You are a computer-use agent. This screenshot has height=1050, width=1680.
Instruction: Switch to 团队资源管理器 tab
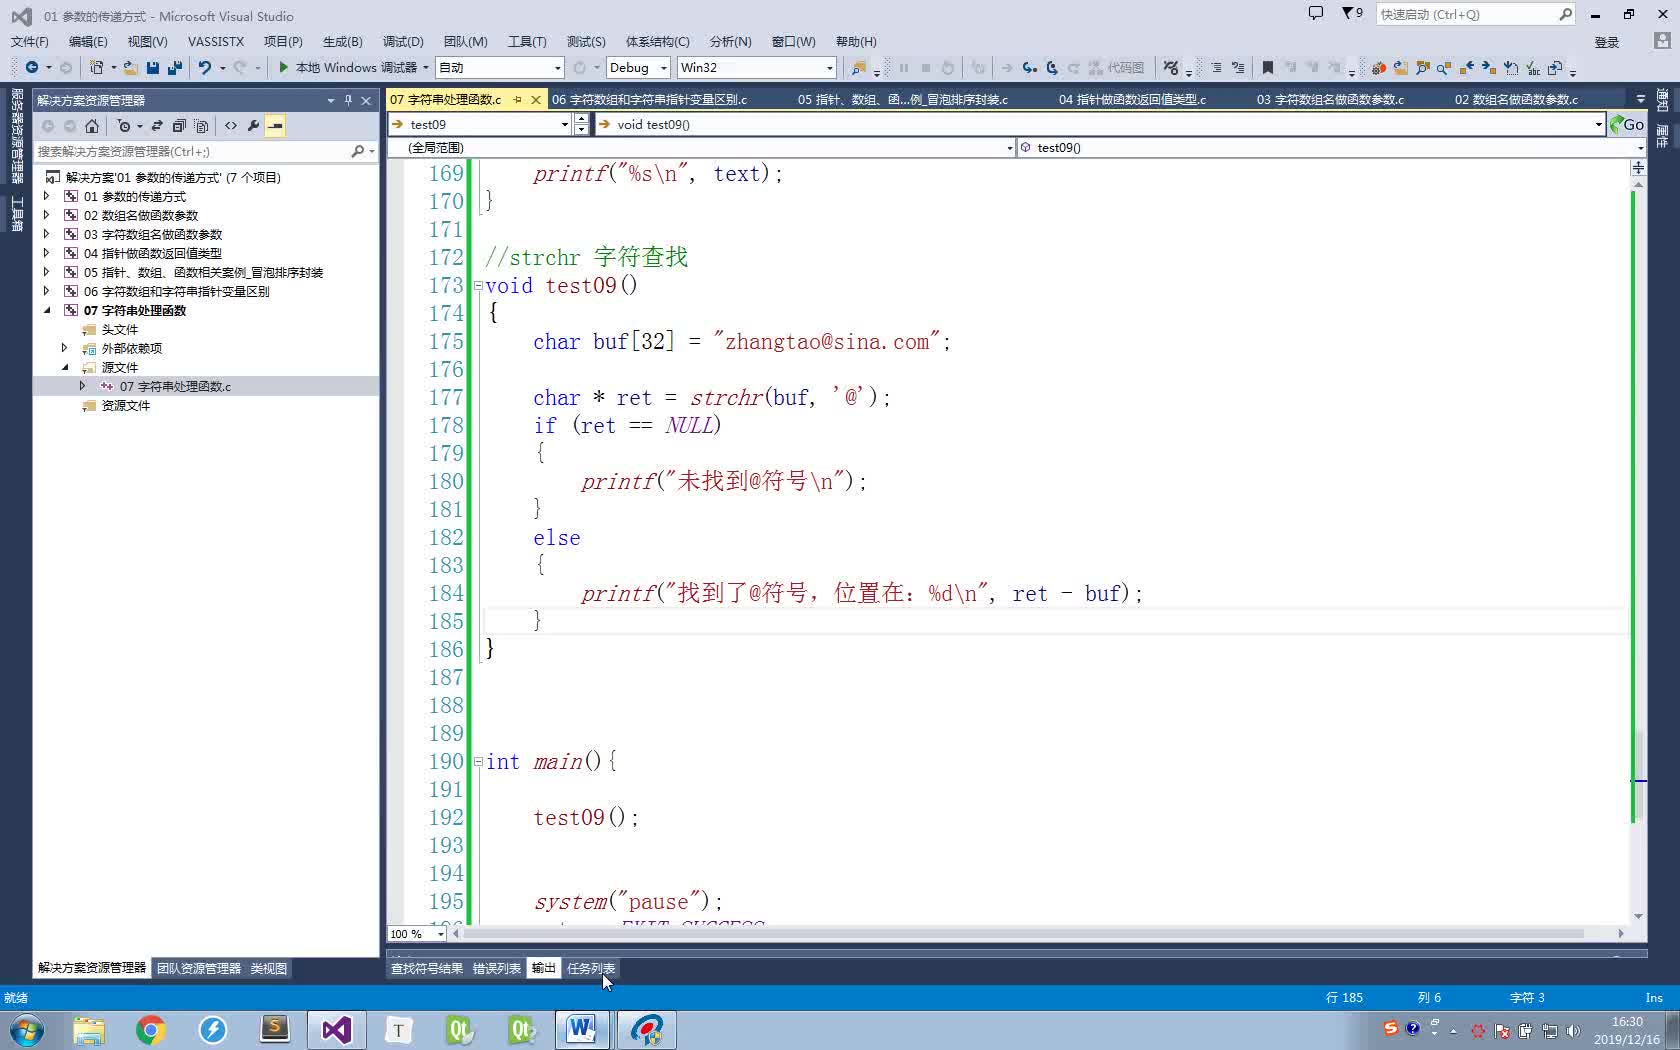pos(199,968)
